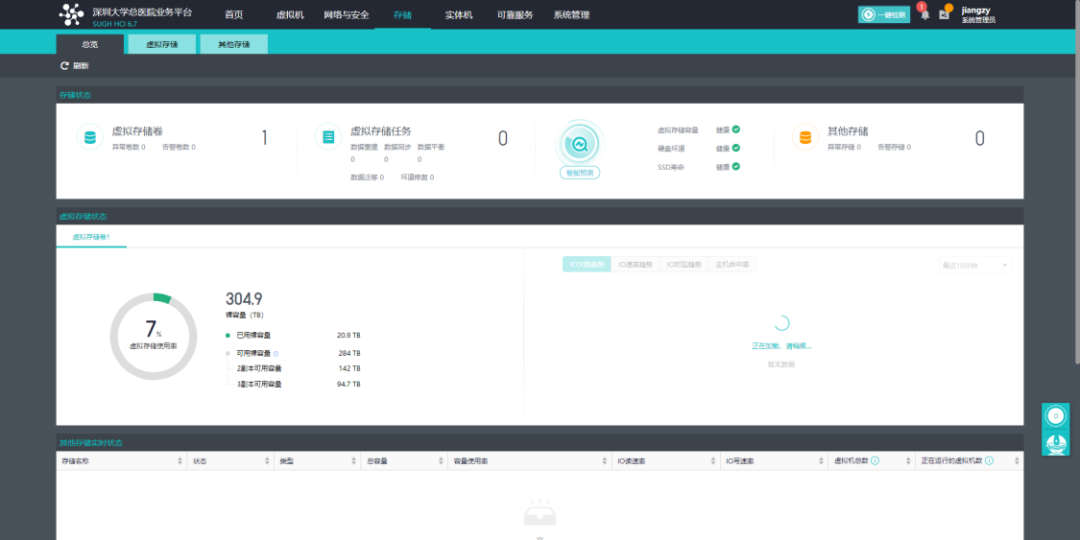Select the IO速率趋势 chart toggle
Screen dimensions: 1080x540
635,264
